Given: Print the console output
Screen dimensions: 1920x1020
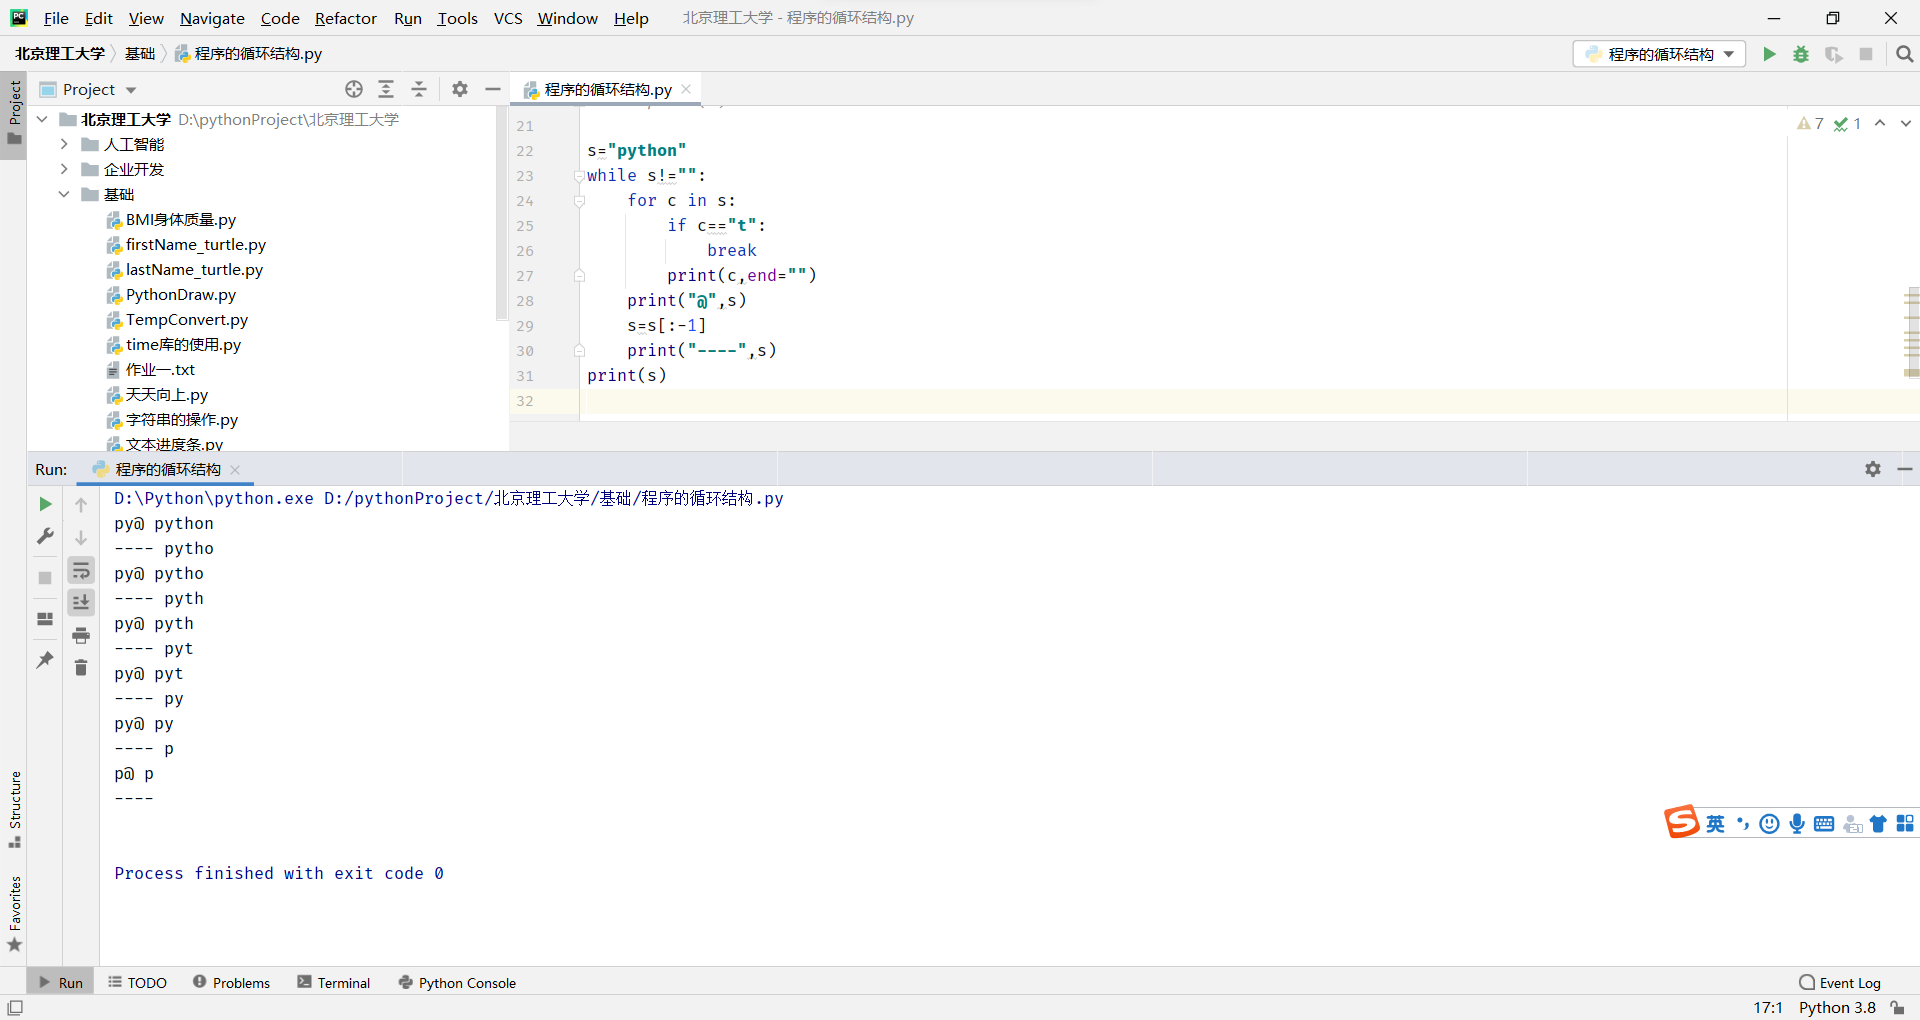Looking at the screenshot, I should click(x=81, y=635).
